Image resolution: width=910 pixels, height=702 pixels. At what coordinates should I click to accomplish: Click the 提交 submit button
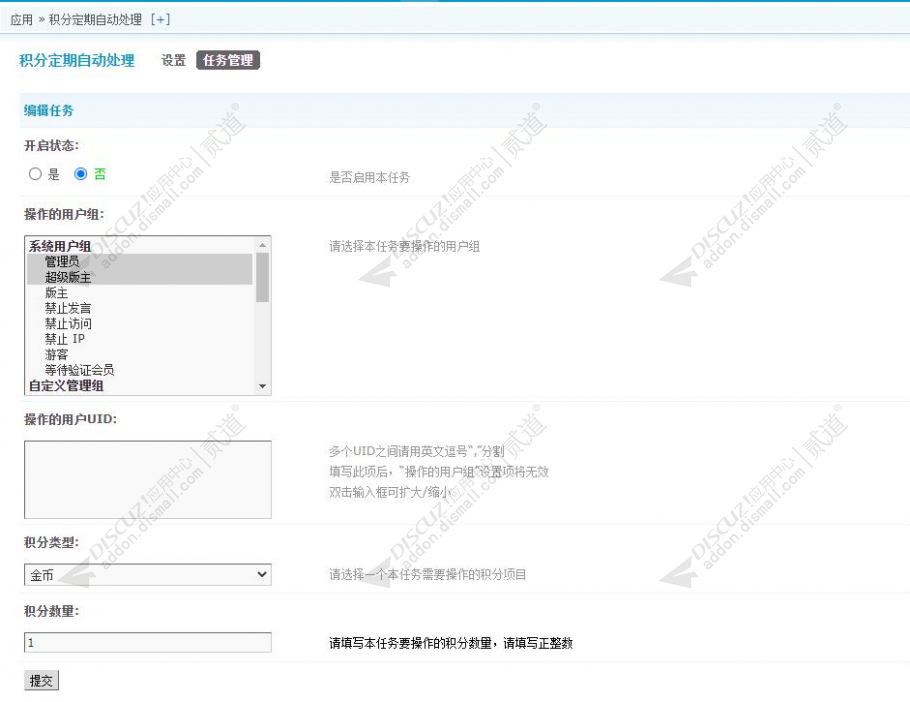(x=41, y=681)
